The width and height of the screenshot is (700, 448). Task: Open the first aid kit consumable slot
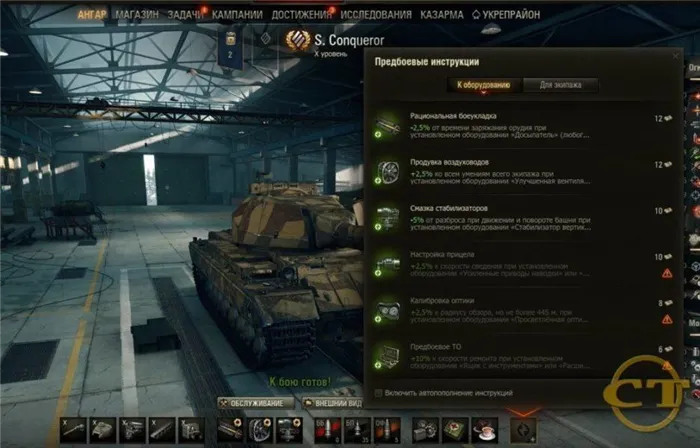pyautogui.click(x=455, y=430)
